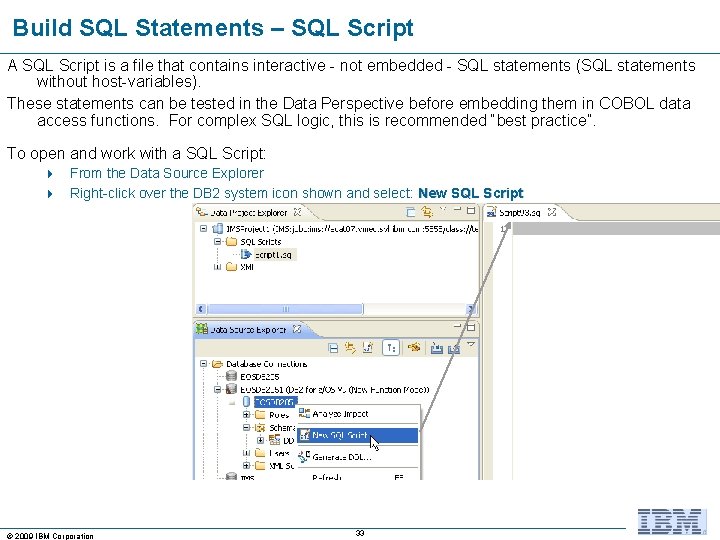This screenshot has height=540, width=720.
Task: Collapse the Database Connections node
Action: (203, 364)
